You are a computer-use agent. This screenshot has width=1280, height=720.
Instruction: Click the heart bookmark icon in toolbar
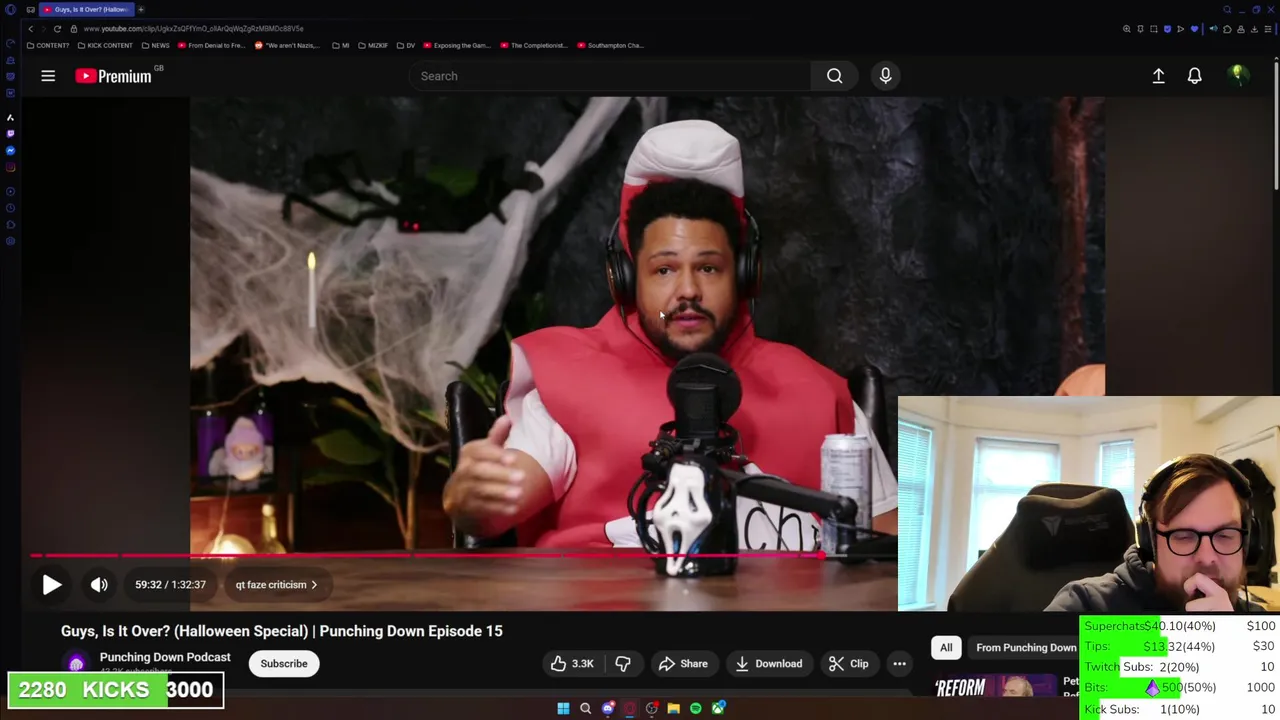1194,29
